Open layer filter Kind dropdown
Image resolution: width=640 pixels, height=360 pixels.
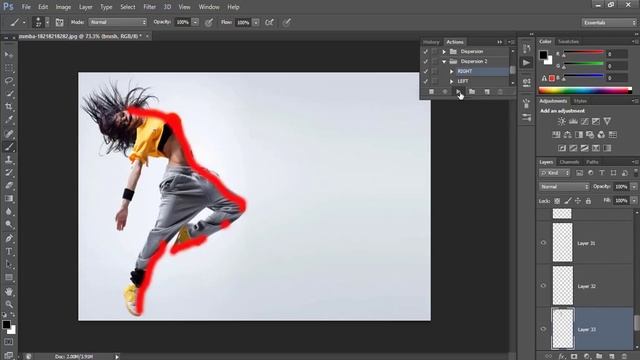click(554, 173)
